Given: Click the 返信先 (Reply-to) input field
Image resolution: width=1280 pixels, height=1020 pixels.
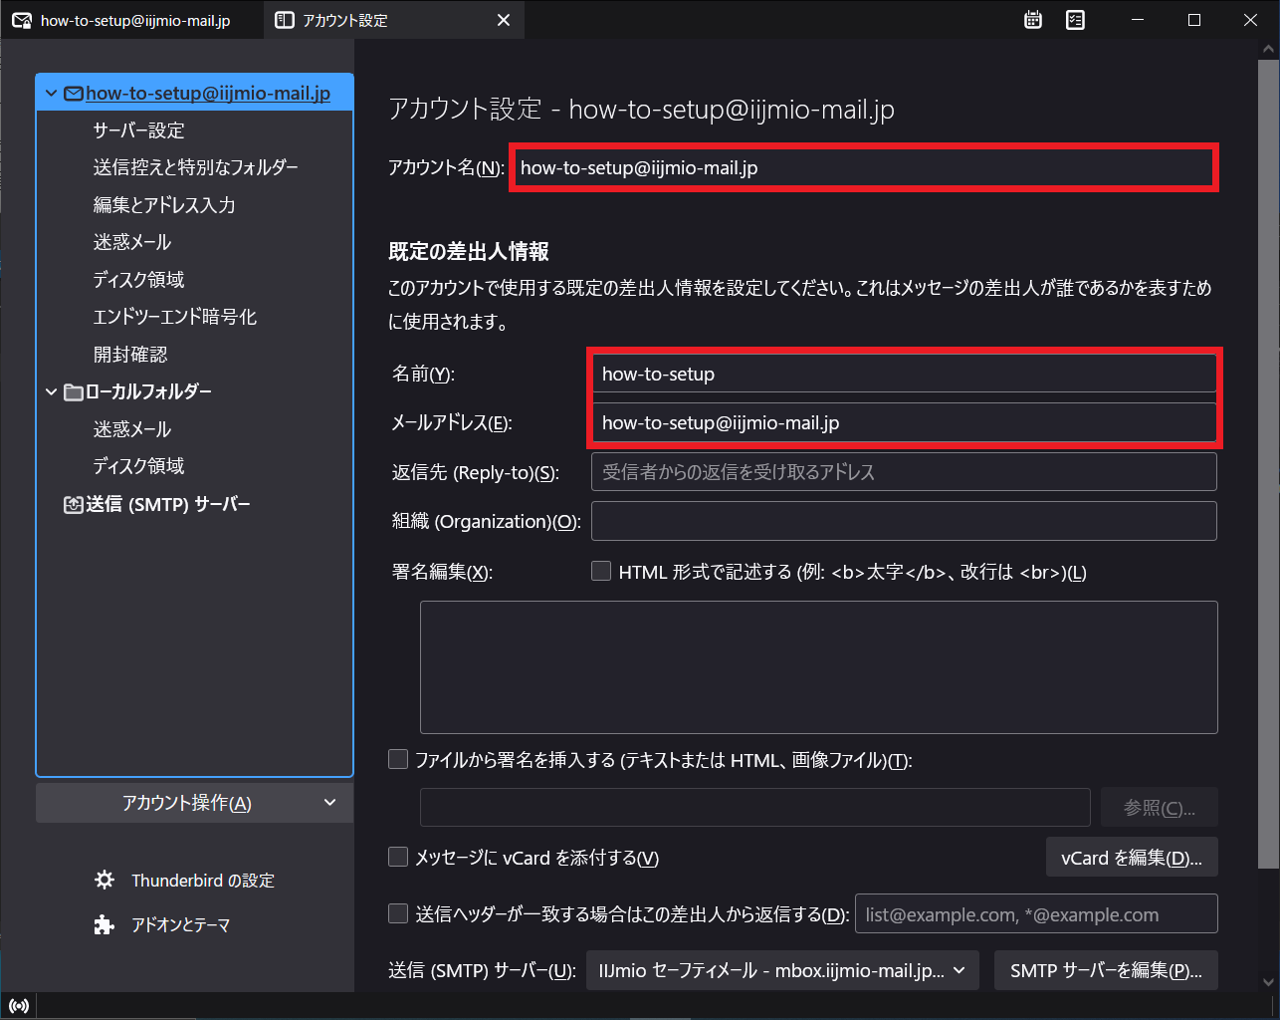Looking at the screenshot, I should pos(904,472).
